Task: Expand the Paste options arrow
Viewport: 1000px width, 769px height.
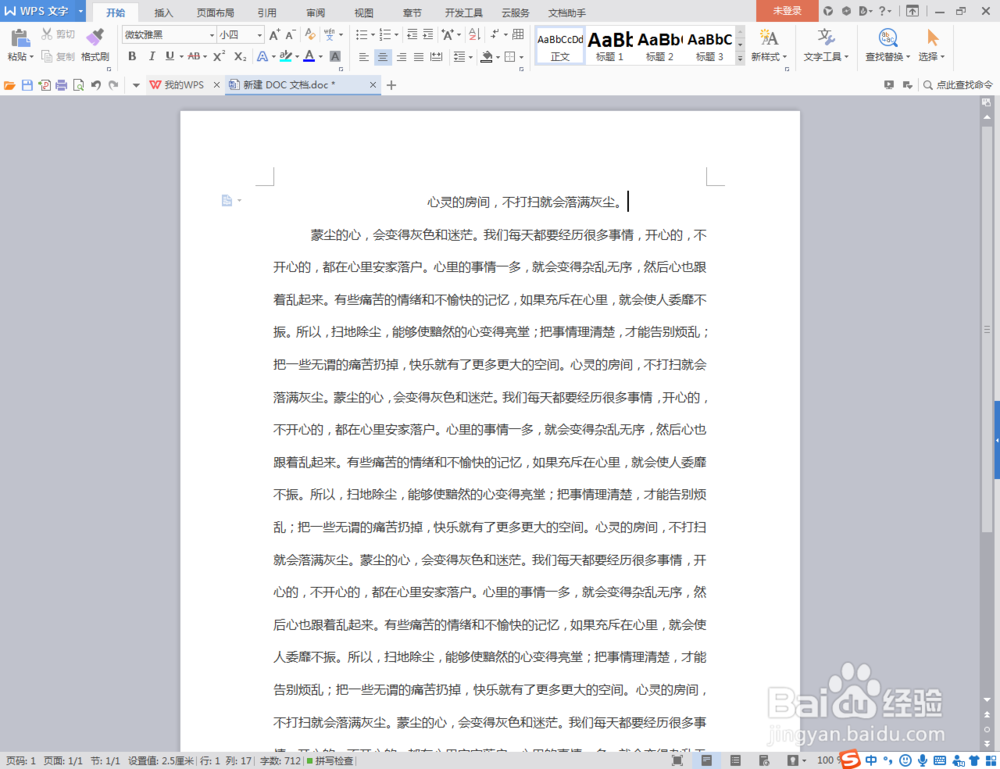Action: 31,57
